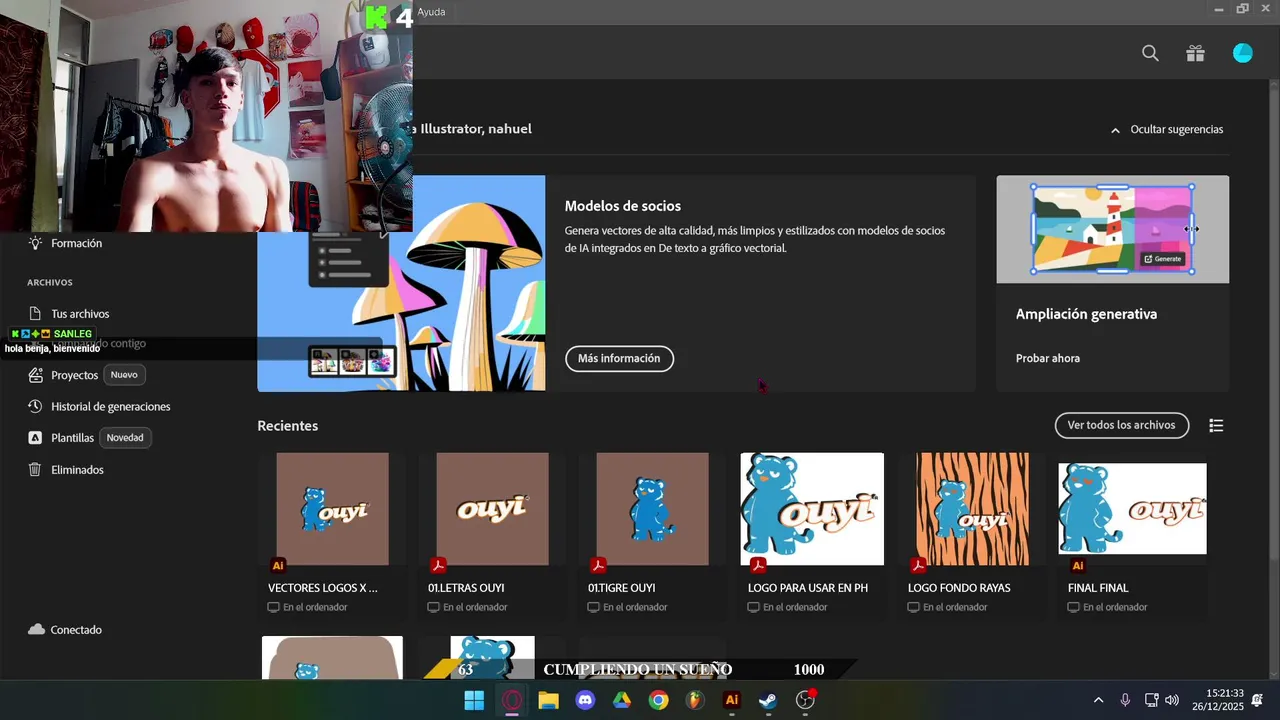Click Ver todos los archivos button

(1121, 425)
